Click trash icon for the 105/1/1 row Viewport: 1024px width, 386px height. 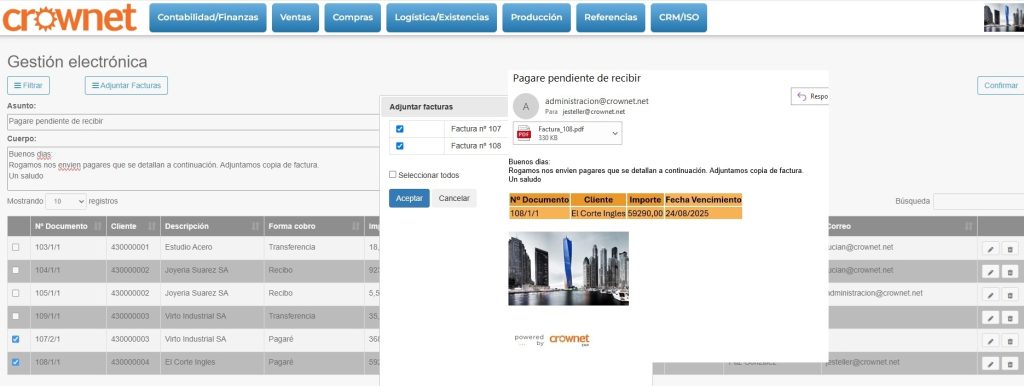coord(1010,295)
